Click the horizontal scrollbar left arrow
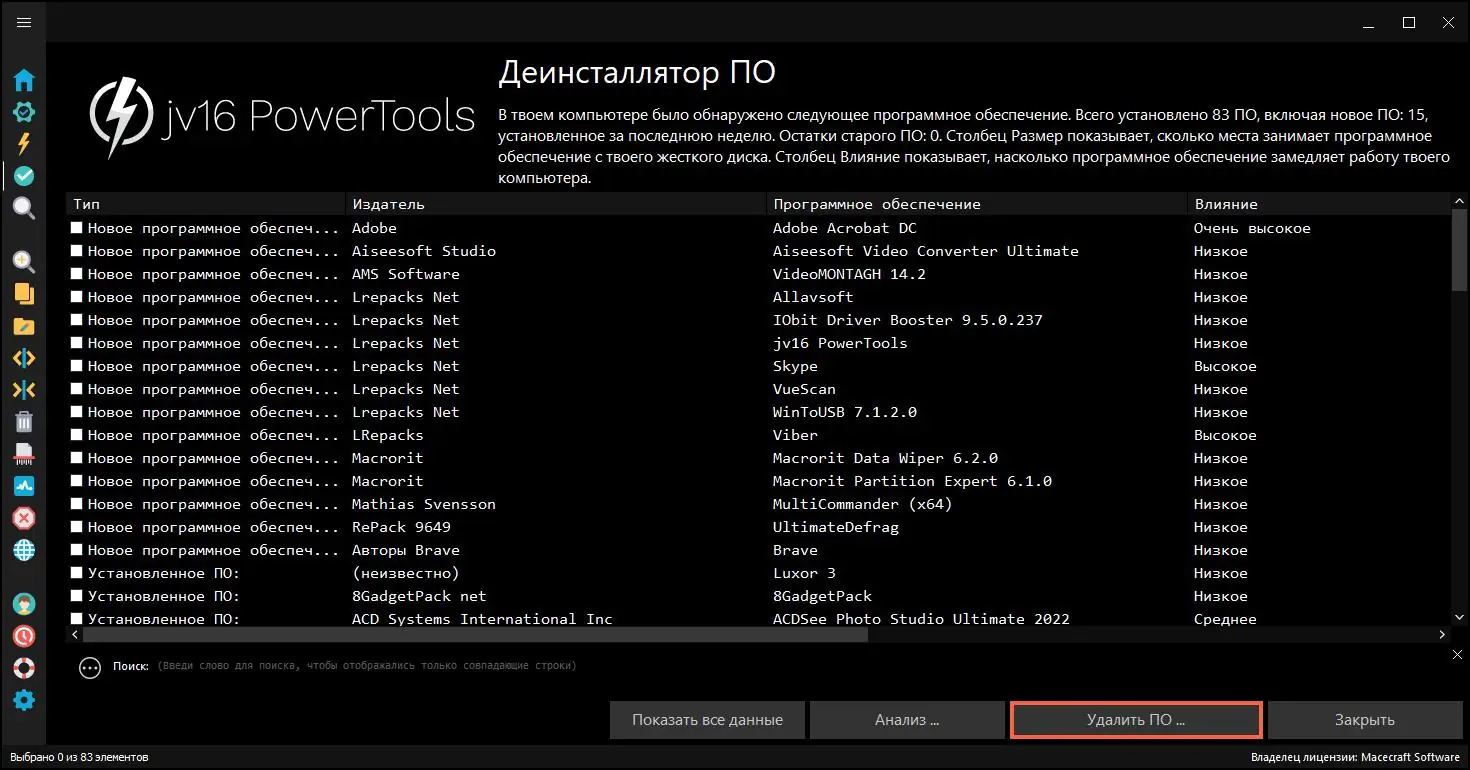The image size is (1470, 770). [x=73, y=634]
